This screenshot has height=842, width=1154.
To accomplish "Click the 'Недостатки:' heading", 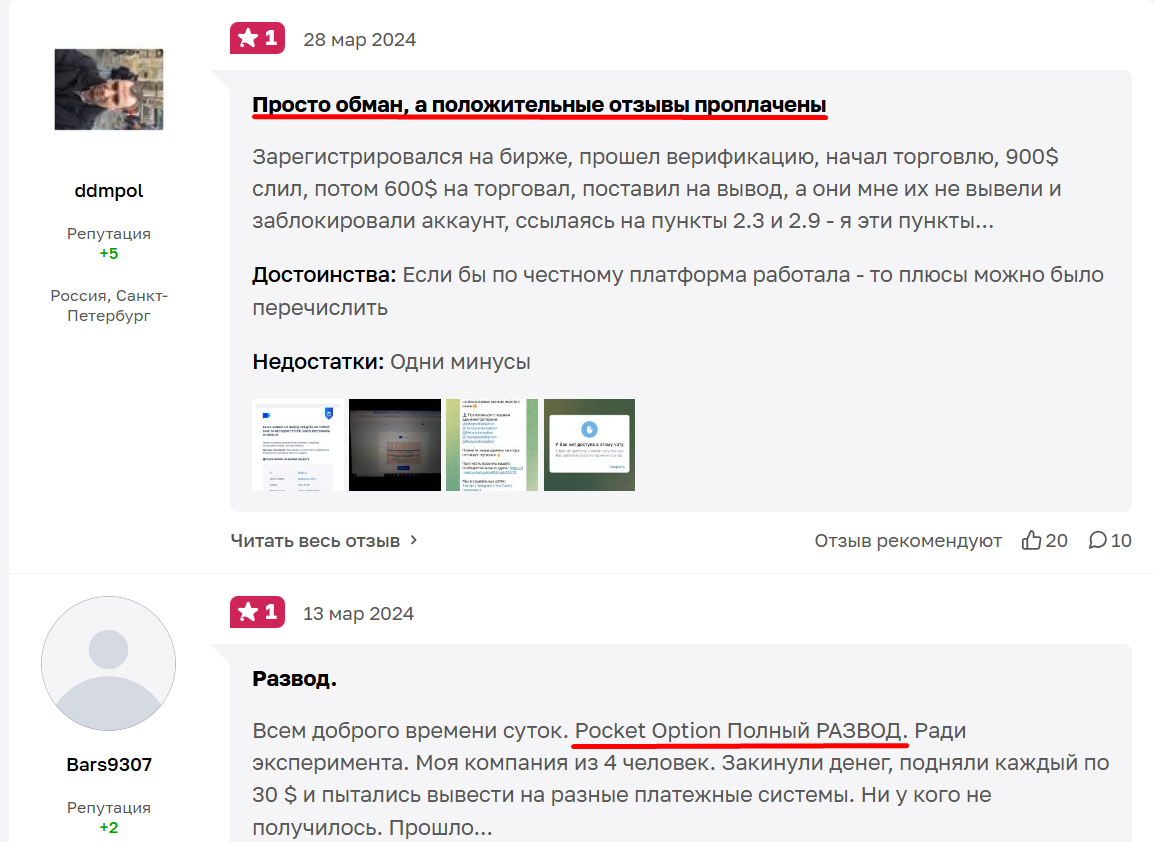I will click(318, 362).
